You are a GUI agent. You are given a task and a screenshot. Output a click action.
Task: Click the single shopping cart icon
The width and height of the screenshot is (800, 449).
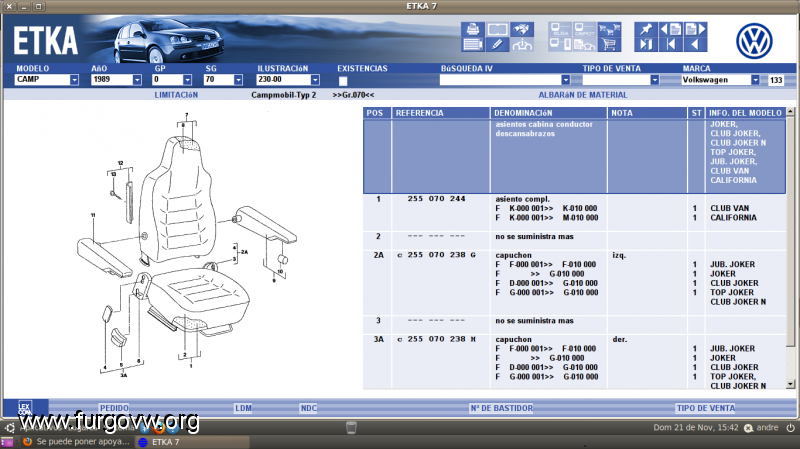pyautogui.click(x=609, y=44)
